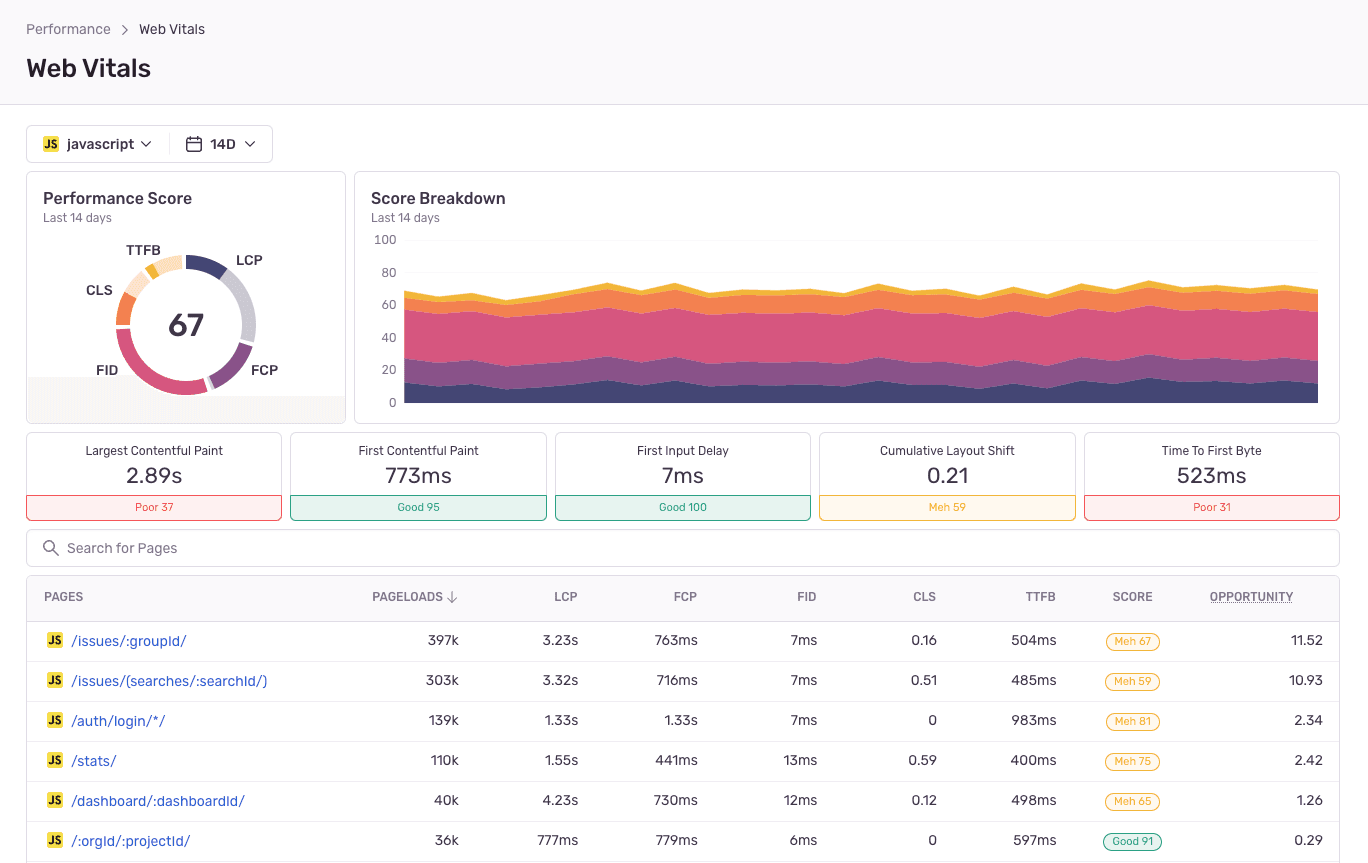Click the Meh 59 score badge in the table
The height and width of the screenshot is (863, 1368).
pyautogui.click(x=1132, y=681)
